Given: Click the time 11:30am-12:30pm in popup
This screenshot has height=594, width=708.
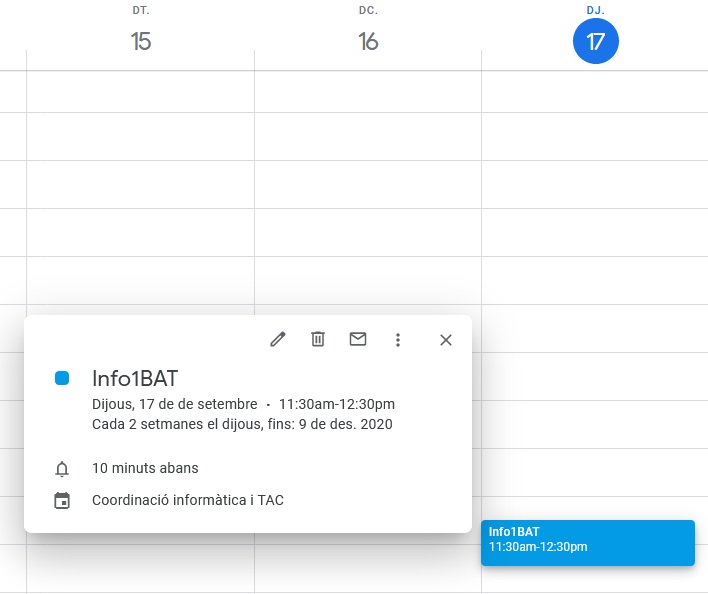Looking at the screenshot, I should click(x=337, y=404).
